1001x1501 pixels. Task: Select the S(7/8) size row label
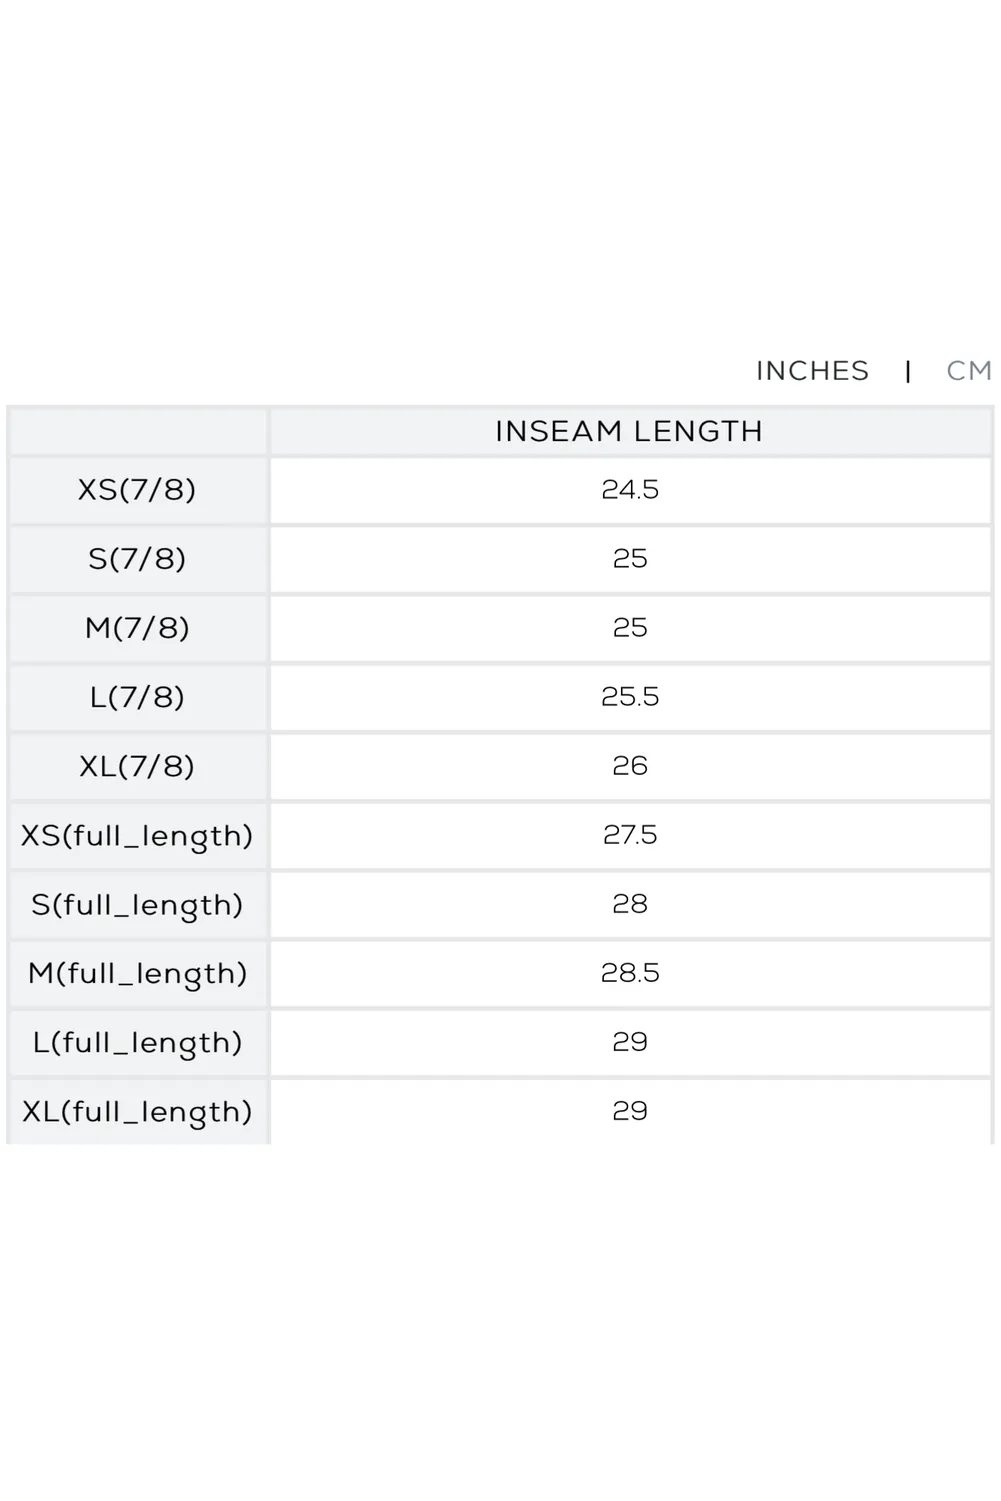pyautogui.click(x=138, y=559)
